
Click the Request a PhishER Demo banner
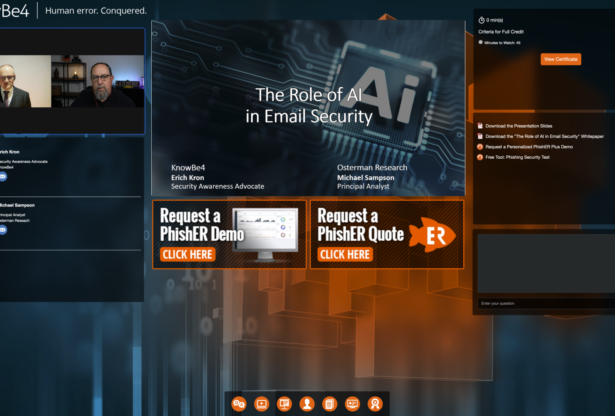(229, 234)
